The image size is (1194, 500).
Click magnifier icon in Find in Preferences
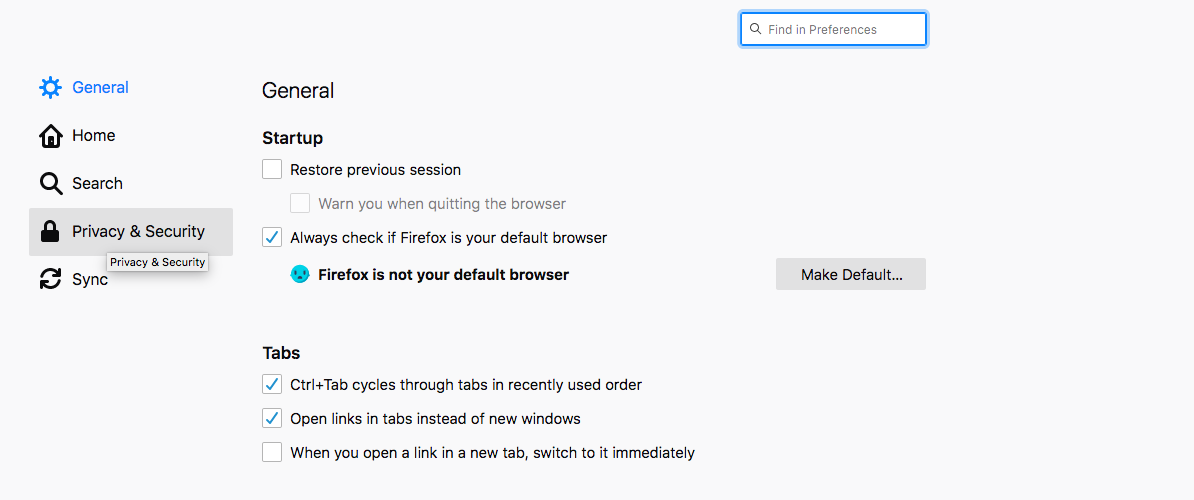point(755,29)
